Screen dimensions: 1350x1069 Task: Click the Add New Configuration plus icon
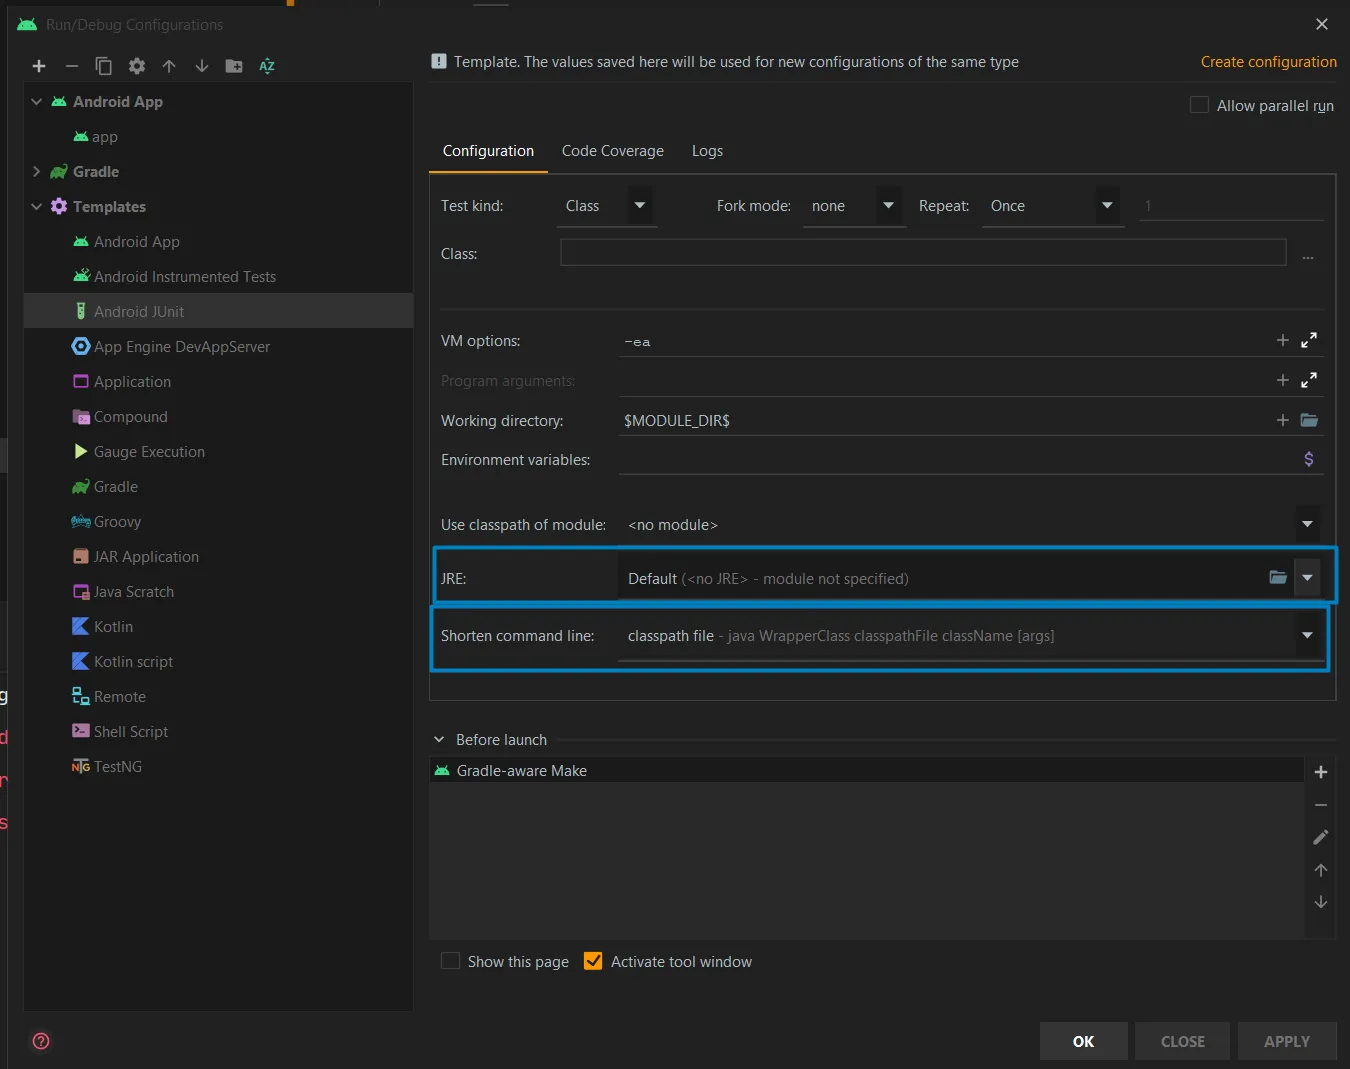click(x=39, y=66)
